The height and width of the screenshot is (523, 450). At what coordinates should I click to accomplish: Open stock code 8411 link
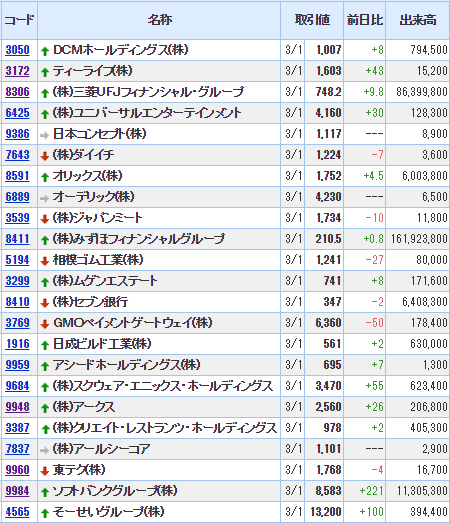(x=17, y=239)
